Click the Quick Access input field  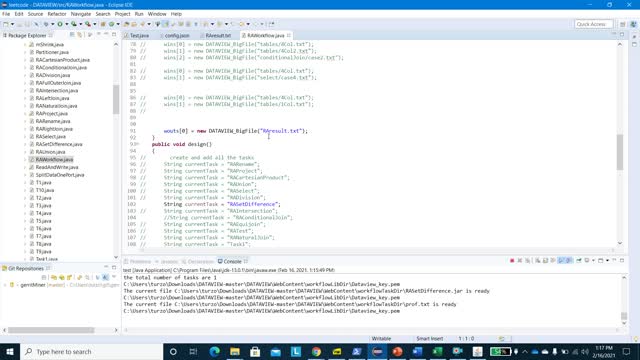593,24
